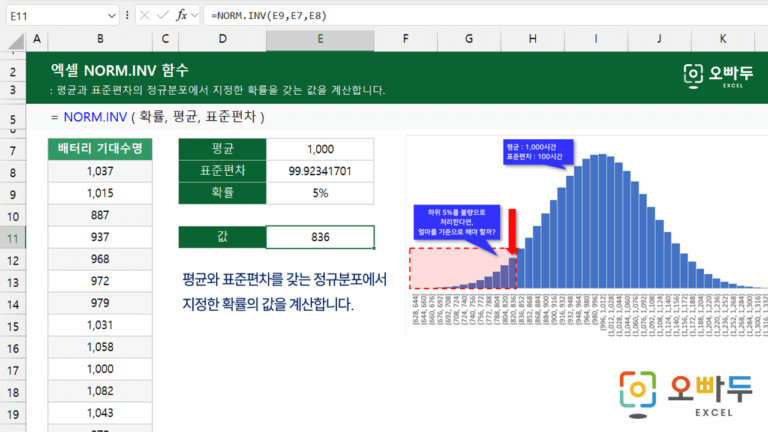This screenshot has width=768, height=432.
Task: Click cell B17 with value 1,000
Action: pyautogui.click(x=100, y=369)
